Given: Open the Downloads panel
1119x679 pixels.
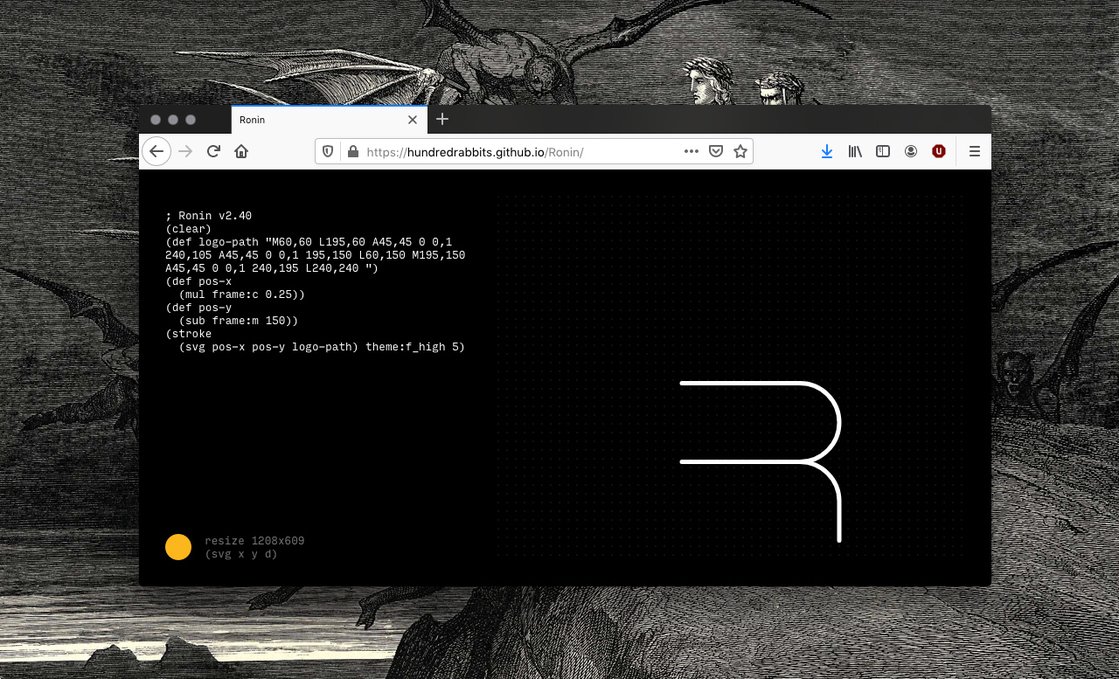Looking at the screenshot, I should tap(827, 151).
